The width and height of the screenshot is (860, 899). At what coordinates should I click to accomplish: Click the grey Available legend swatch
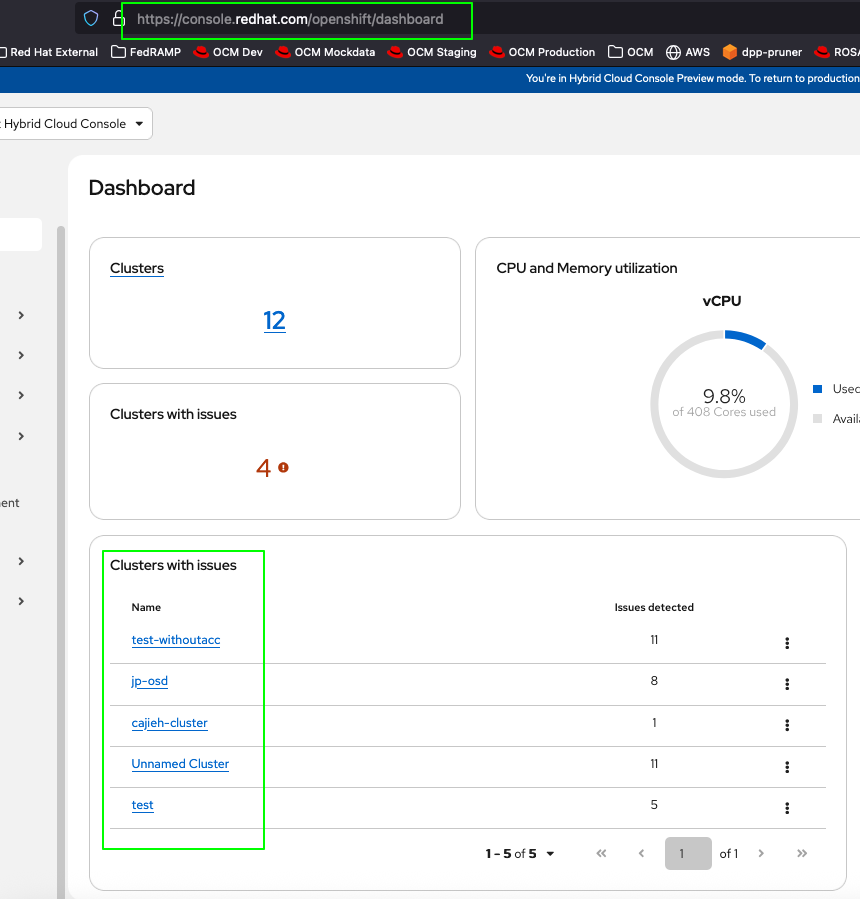coord(818,419)
